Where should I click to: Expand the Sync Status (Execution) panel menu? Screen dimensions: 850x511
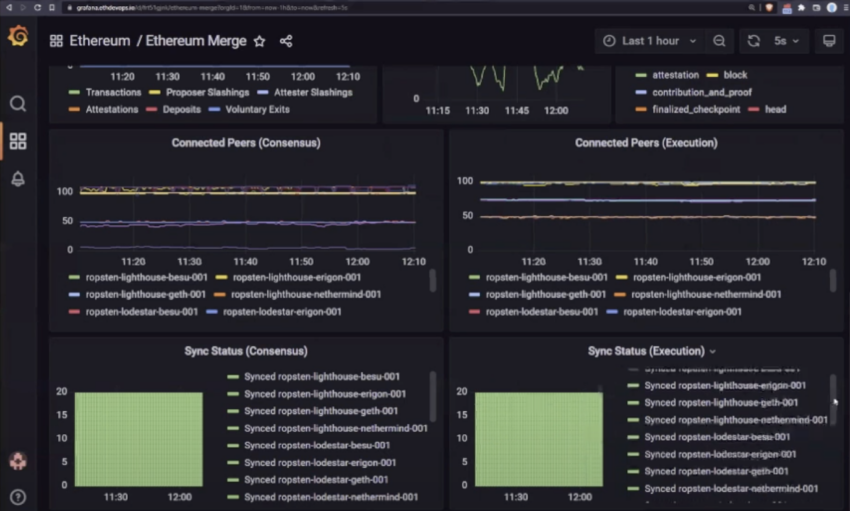(x=713, y=352)
